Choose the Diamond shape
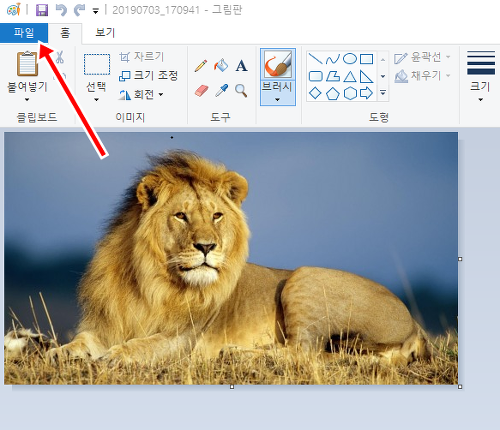Screen dimensions: 500x430 pos(315,93)
